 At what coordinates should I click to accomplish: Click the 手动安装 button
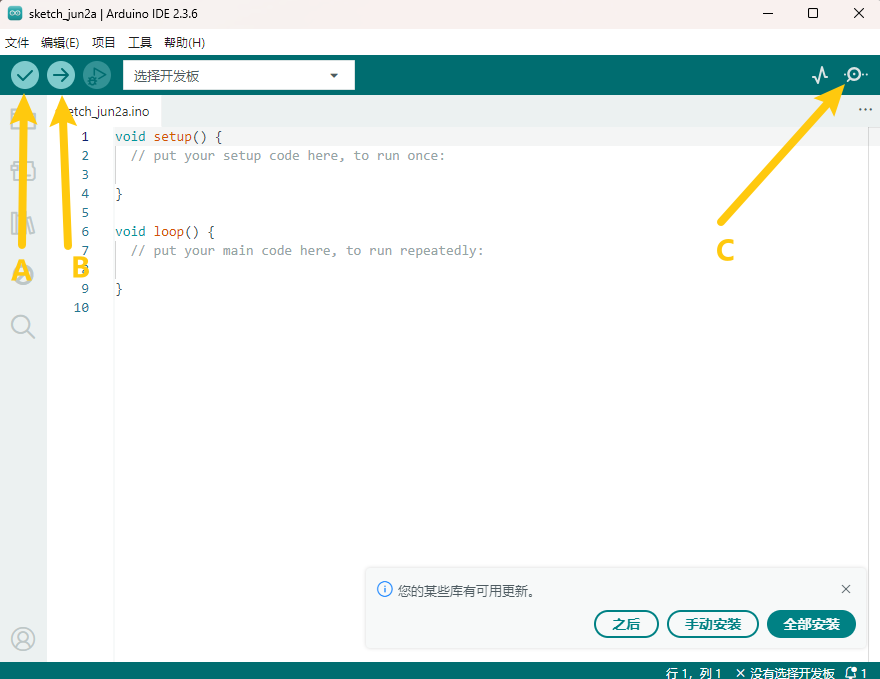click(713, 624)
